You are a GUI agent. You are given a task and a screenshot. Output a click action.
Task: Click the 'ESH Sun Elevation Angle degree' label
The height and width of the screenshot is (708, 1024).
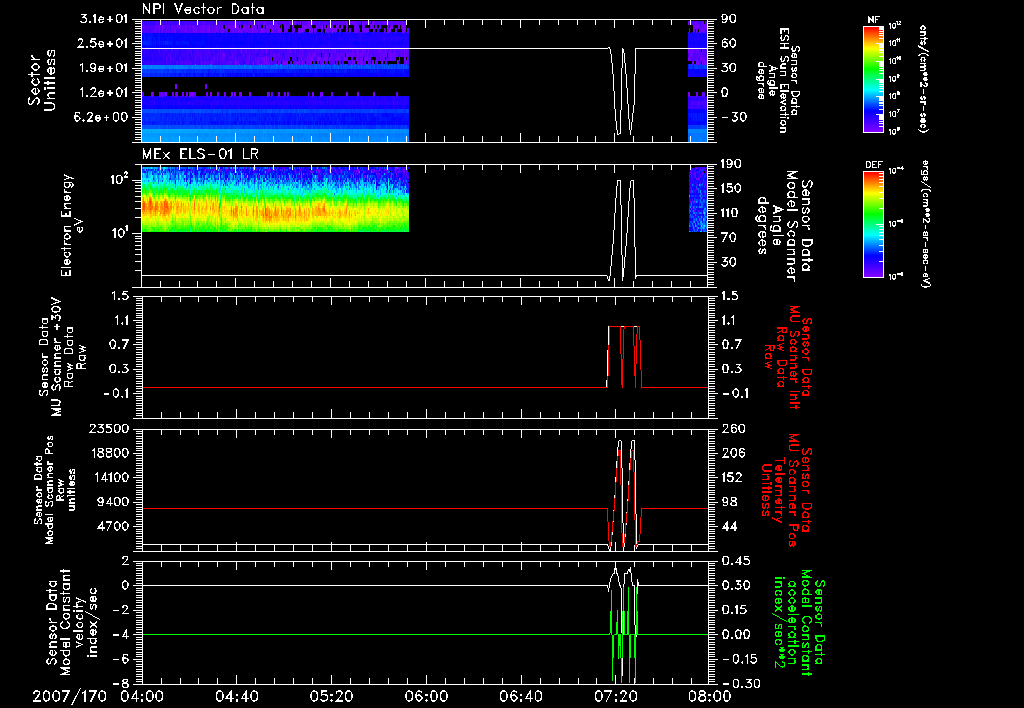[777, 80]
